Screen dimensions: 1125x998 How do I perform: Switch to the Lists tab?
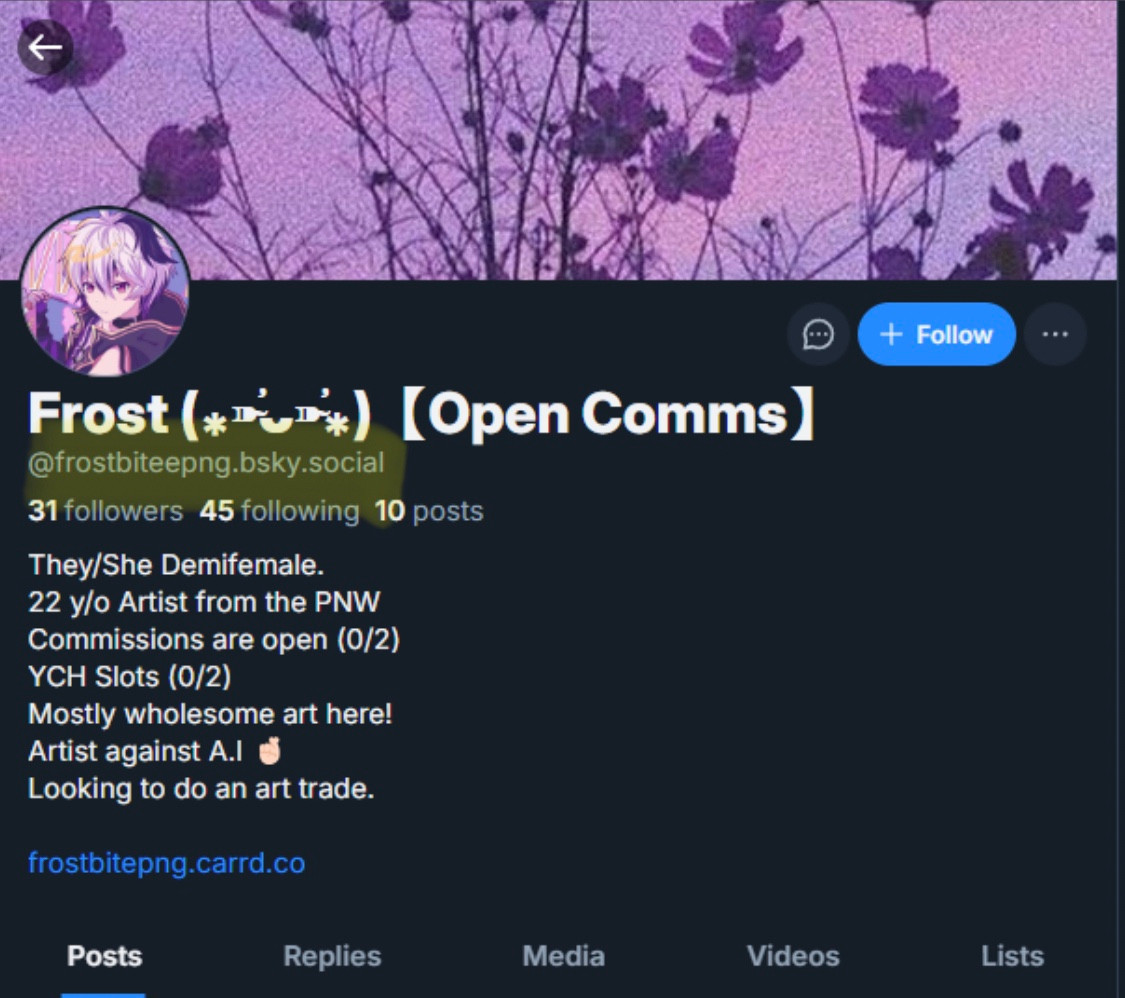(1012, 956)
